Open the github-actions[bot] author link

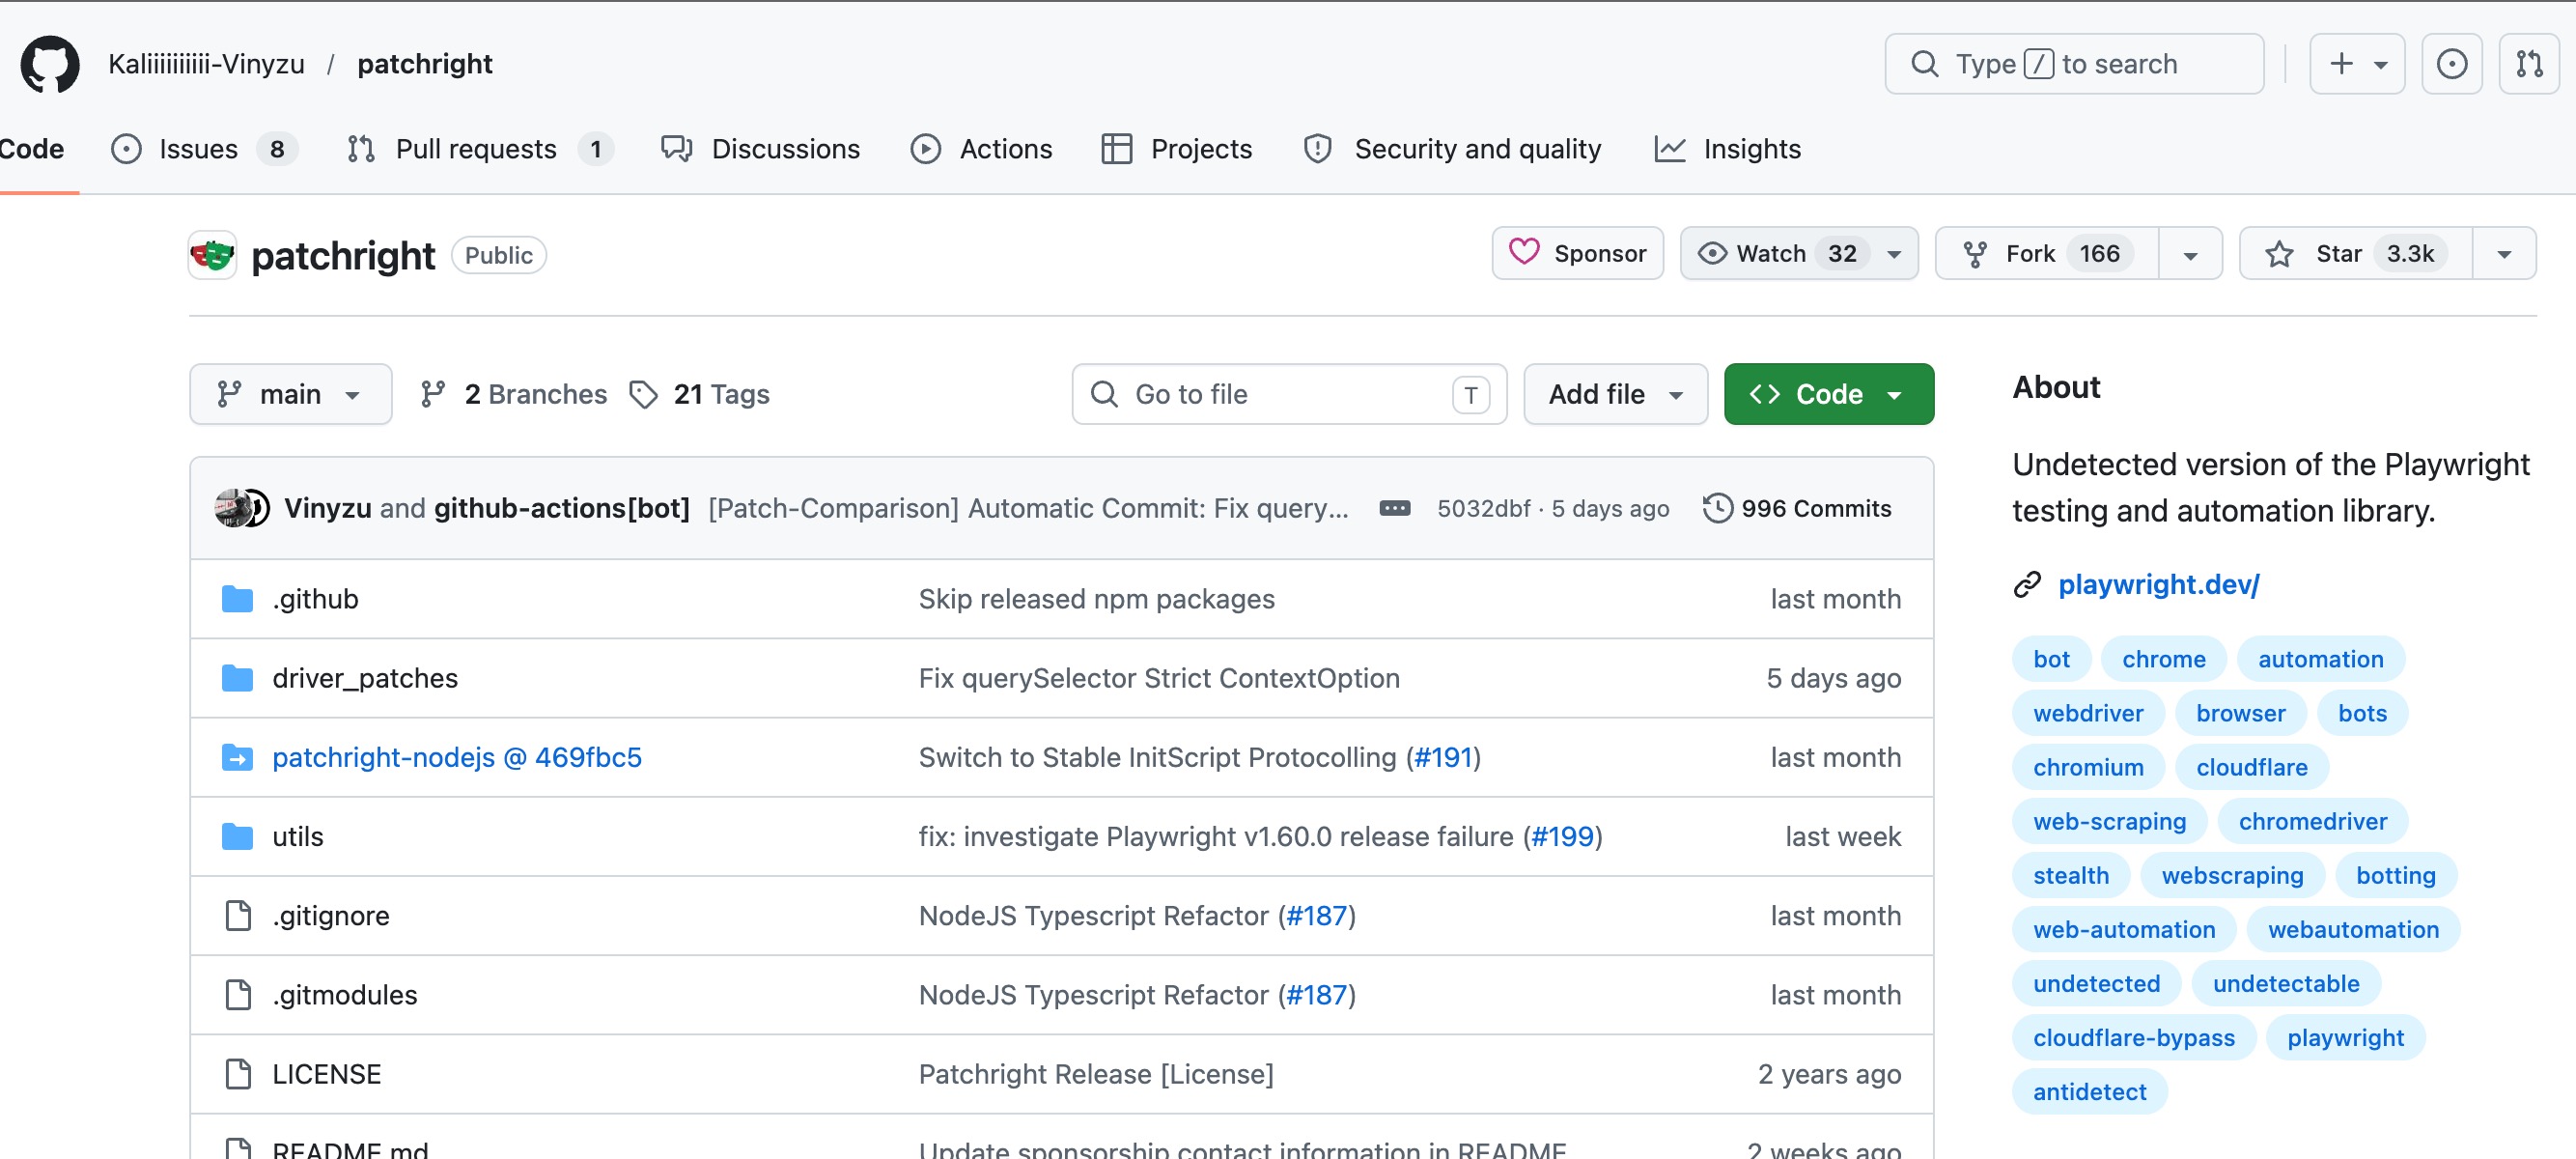(562, 508)
